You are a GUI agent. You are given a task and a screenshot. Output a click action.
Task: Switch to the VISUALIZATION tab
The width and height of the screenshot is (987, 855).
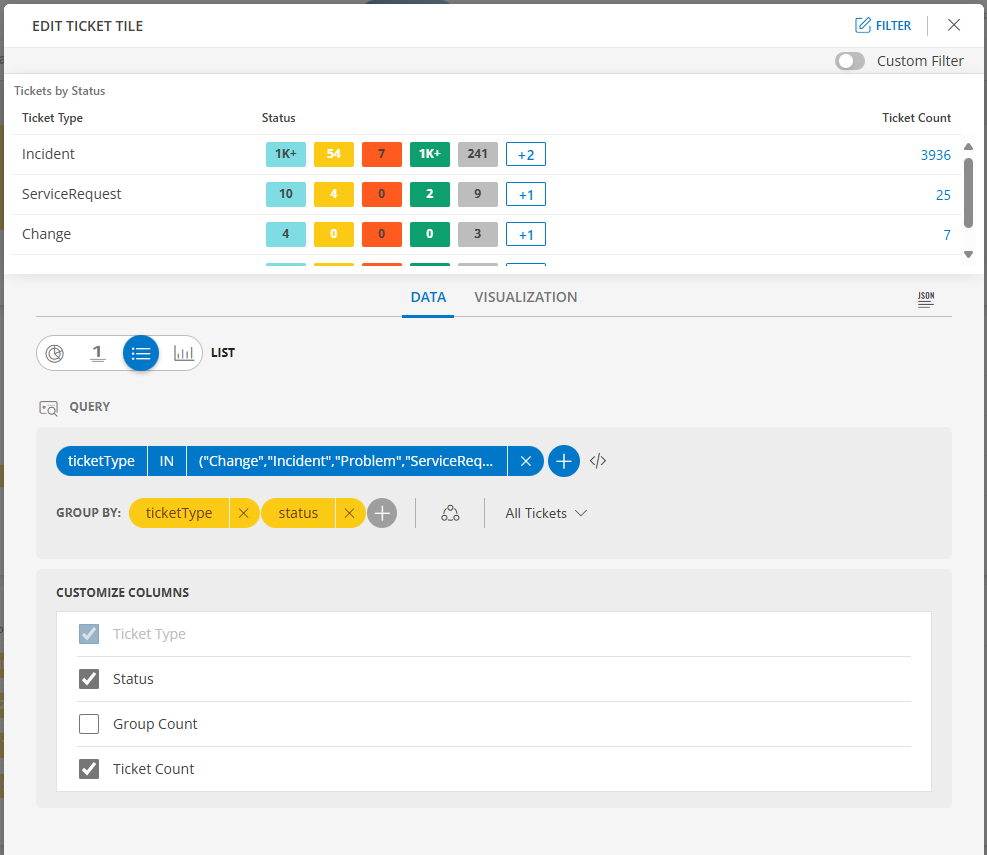tap(525, 297)
